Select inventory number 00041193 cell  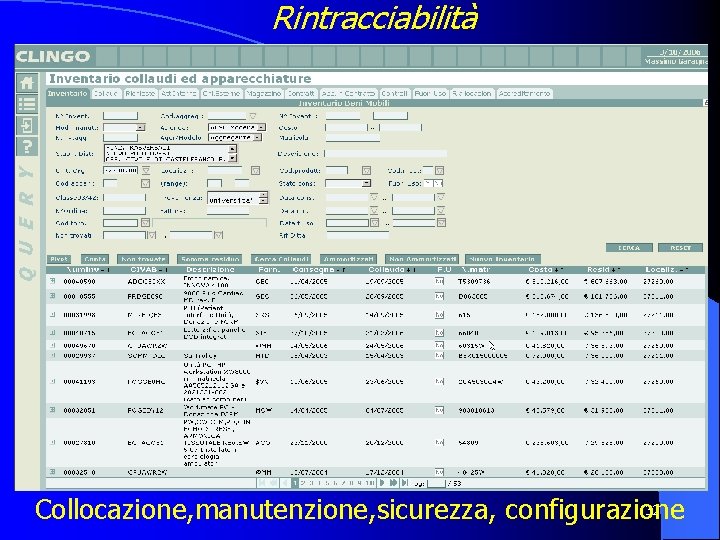(x=79, y=382)
